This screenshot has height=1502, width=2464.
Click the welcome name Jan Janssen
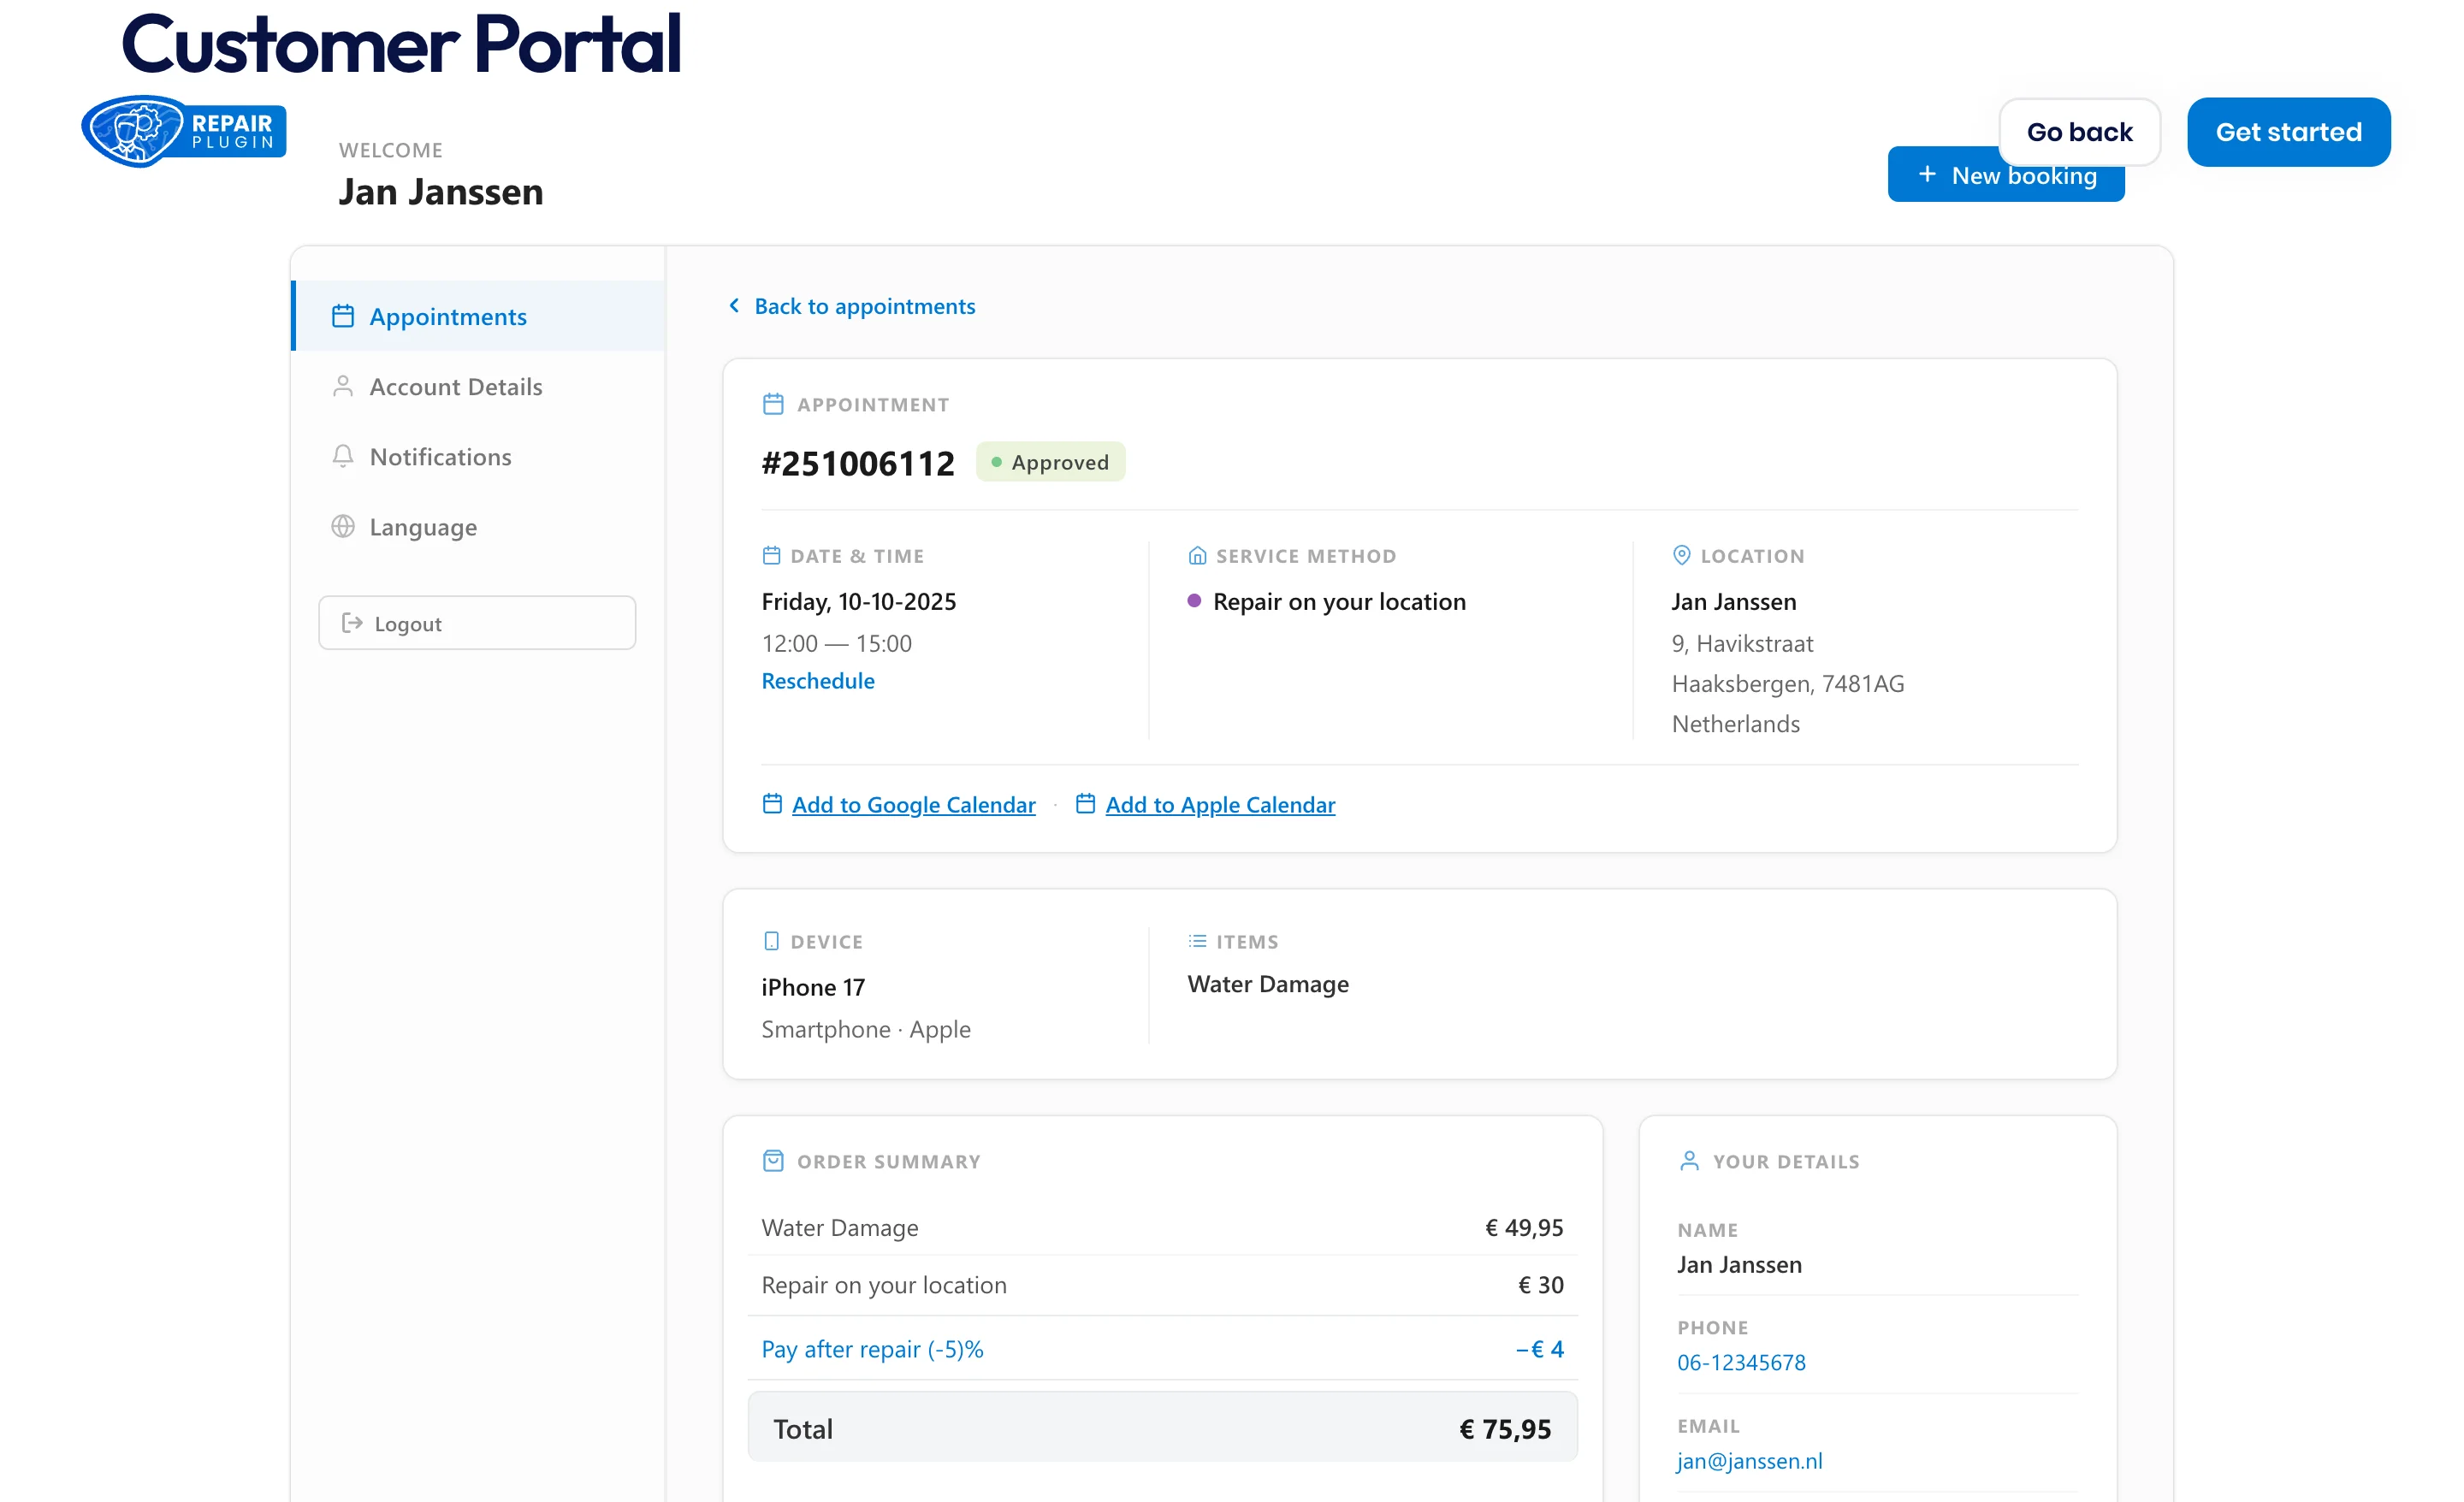(x=441, y=192)
